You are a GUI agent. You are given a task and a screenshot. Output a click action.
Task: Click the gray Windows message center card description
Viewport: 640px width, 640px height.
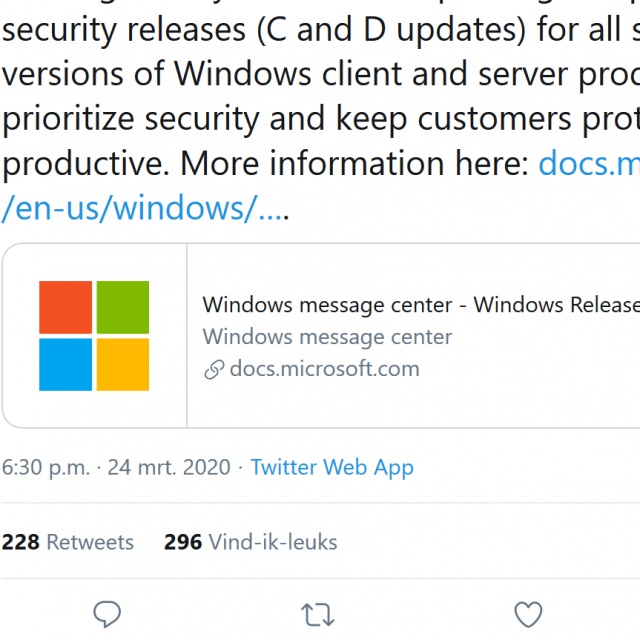(327, 337)
